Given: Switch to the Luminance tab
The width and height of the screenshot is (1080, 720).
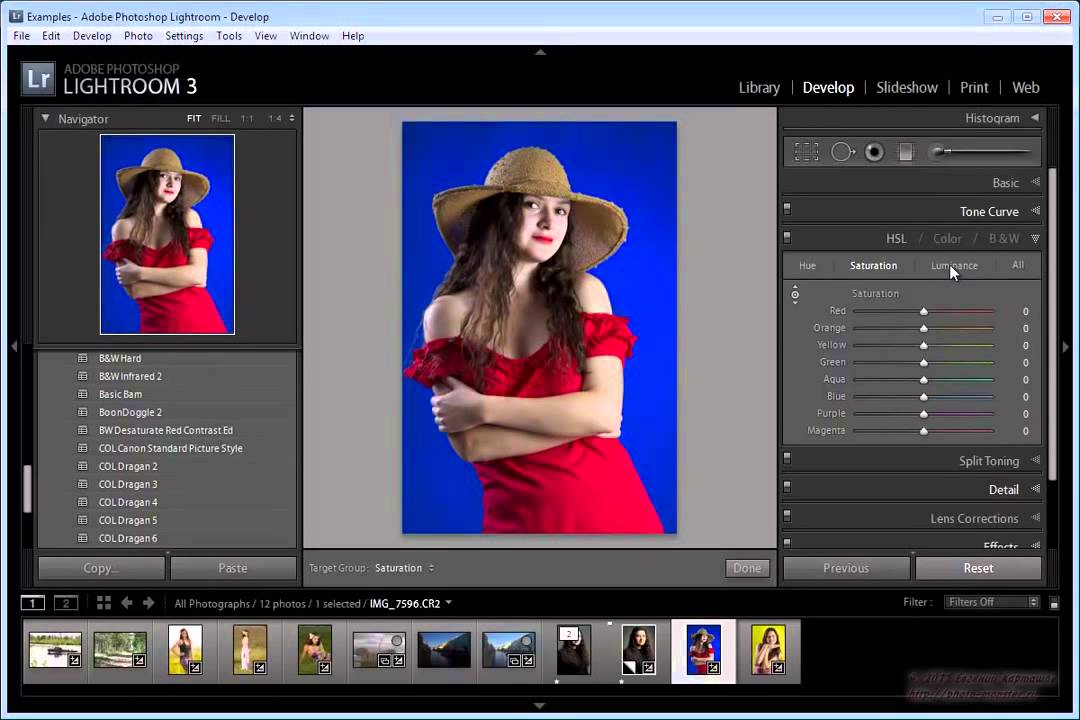Looking at the screenshot, I should coord(954,265).
